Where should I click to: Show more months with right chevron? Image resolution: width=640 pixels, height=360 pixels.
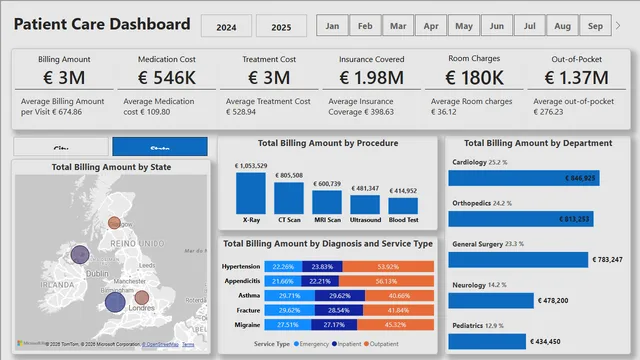(618, 26)
